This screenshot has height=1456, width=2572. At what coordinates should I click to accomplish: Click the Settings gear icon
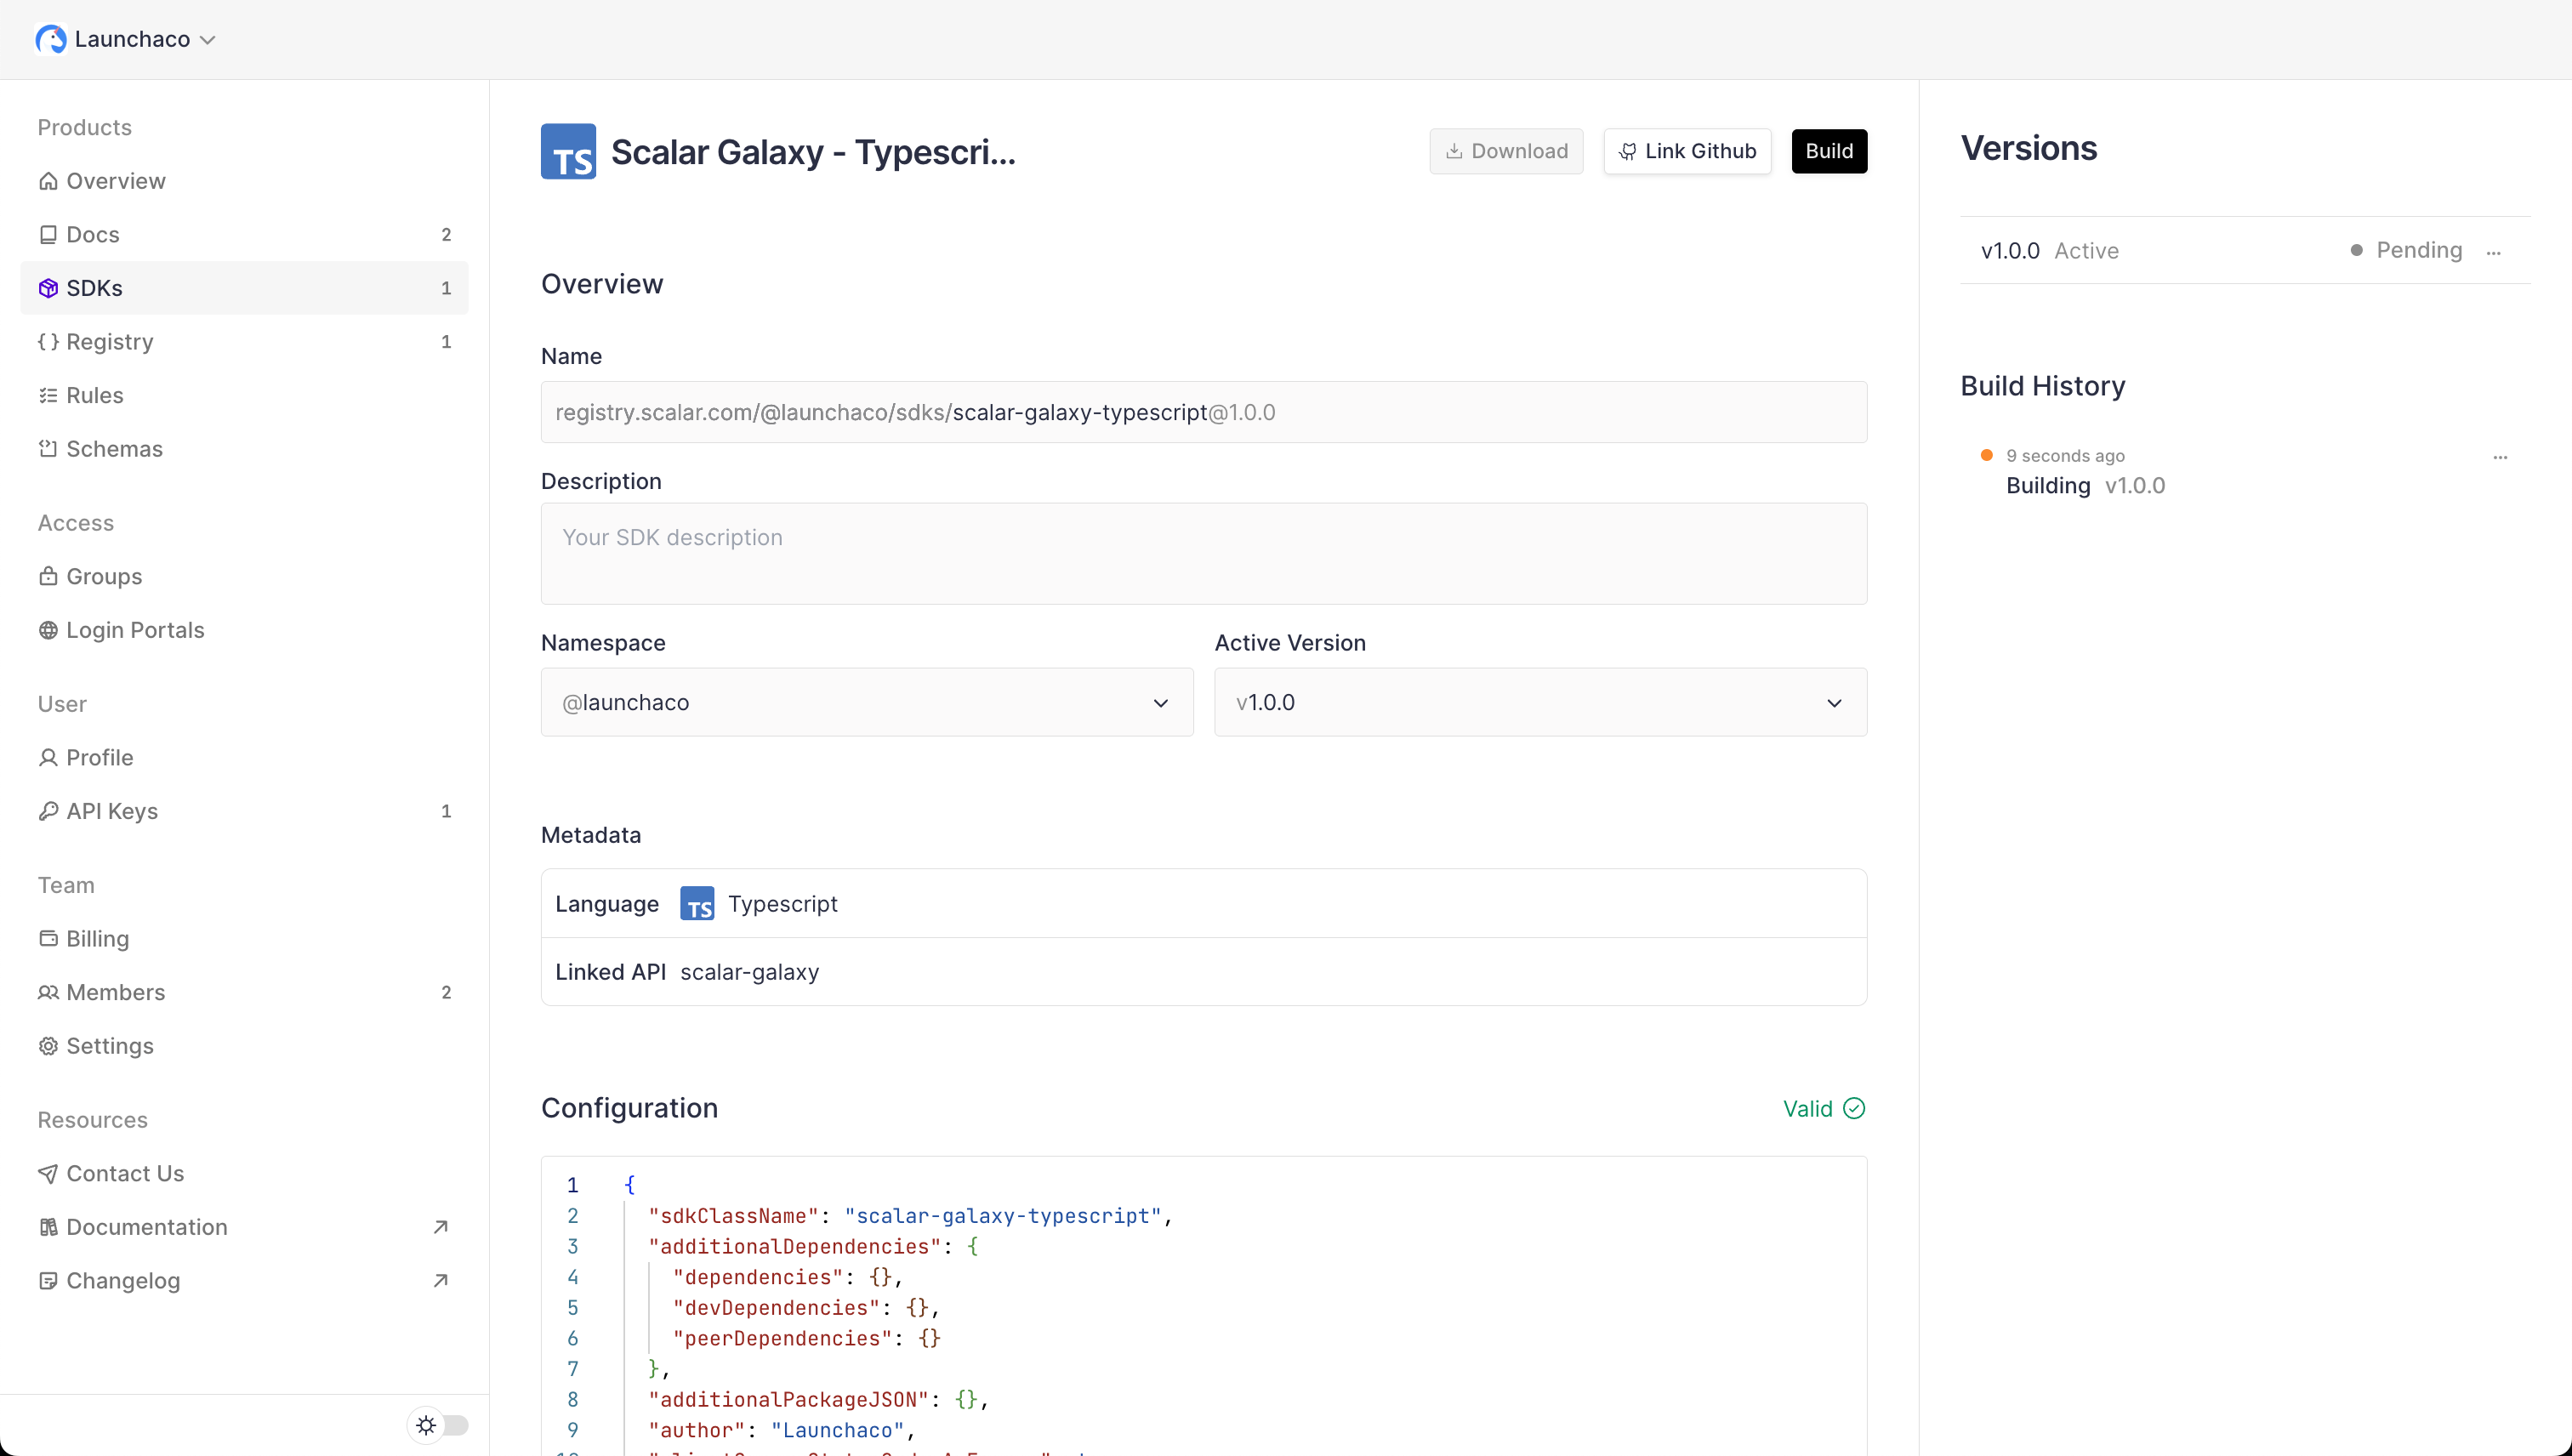click(48, 1046)
